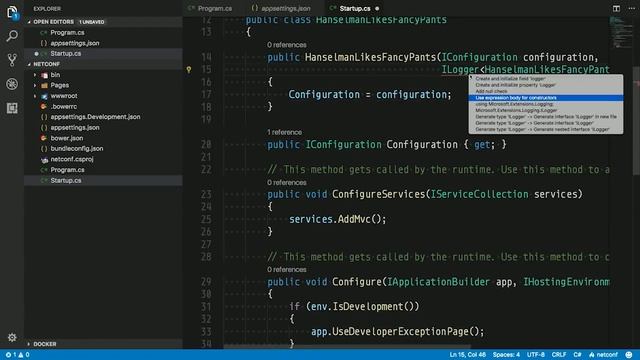Click the JSON braces icon beside bundleconfig.json
Viewport: 640px width, 360px height.
point(44,149)
